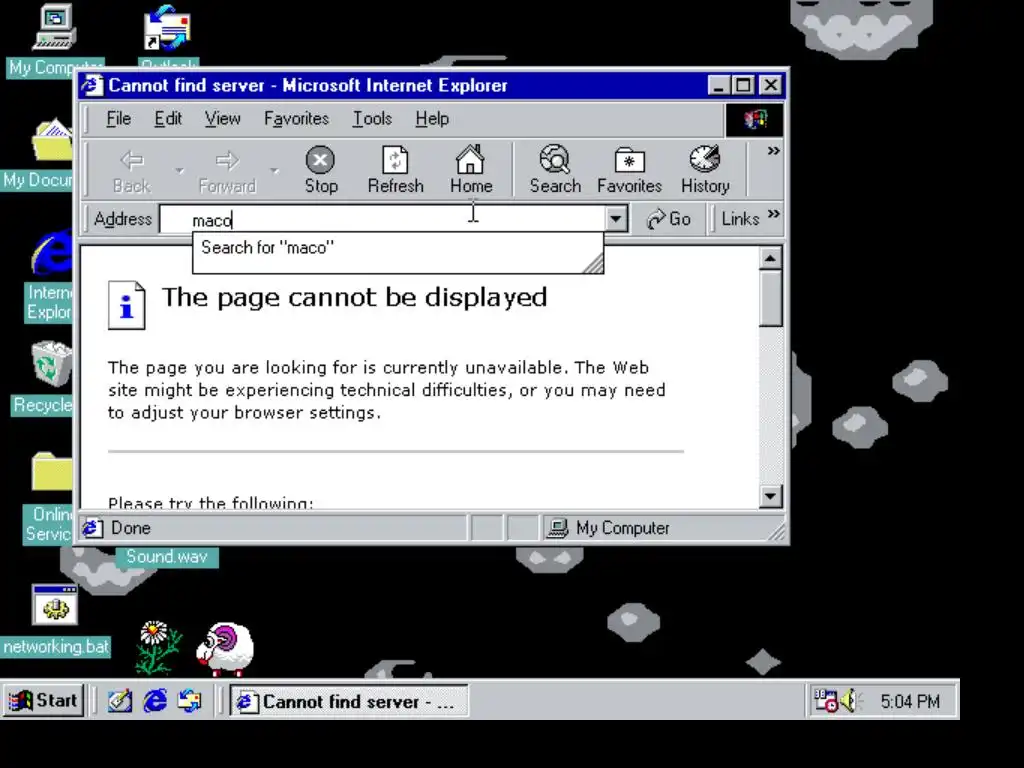Select the 'Search for "maco"' suggestion

click(398, 248)
